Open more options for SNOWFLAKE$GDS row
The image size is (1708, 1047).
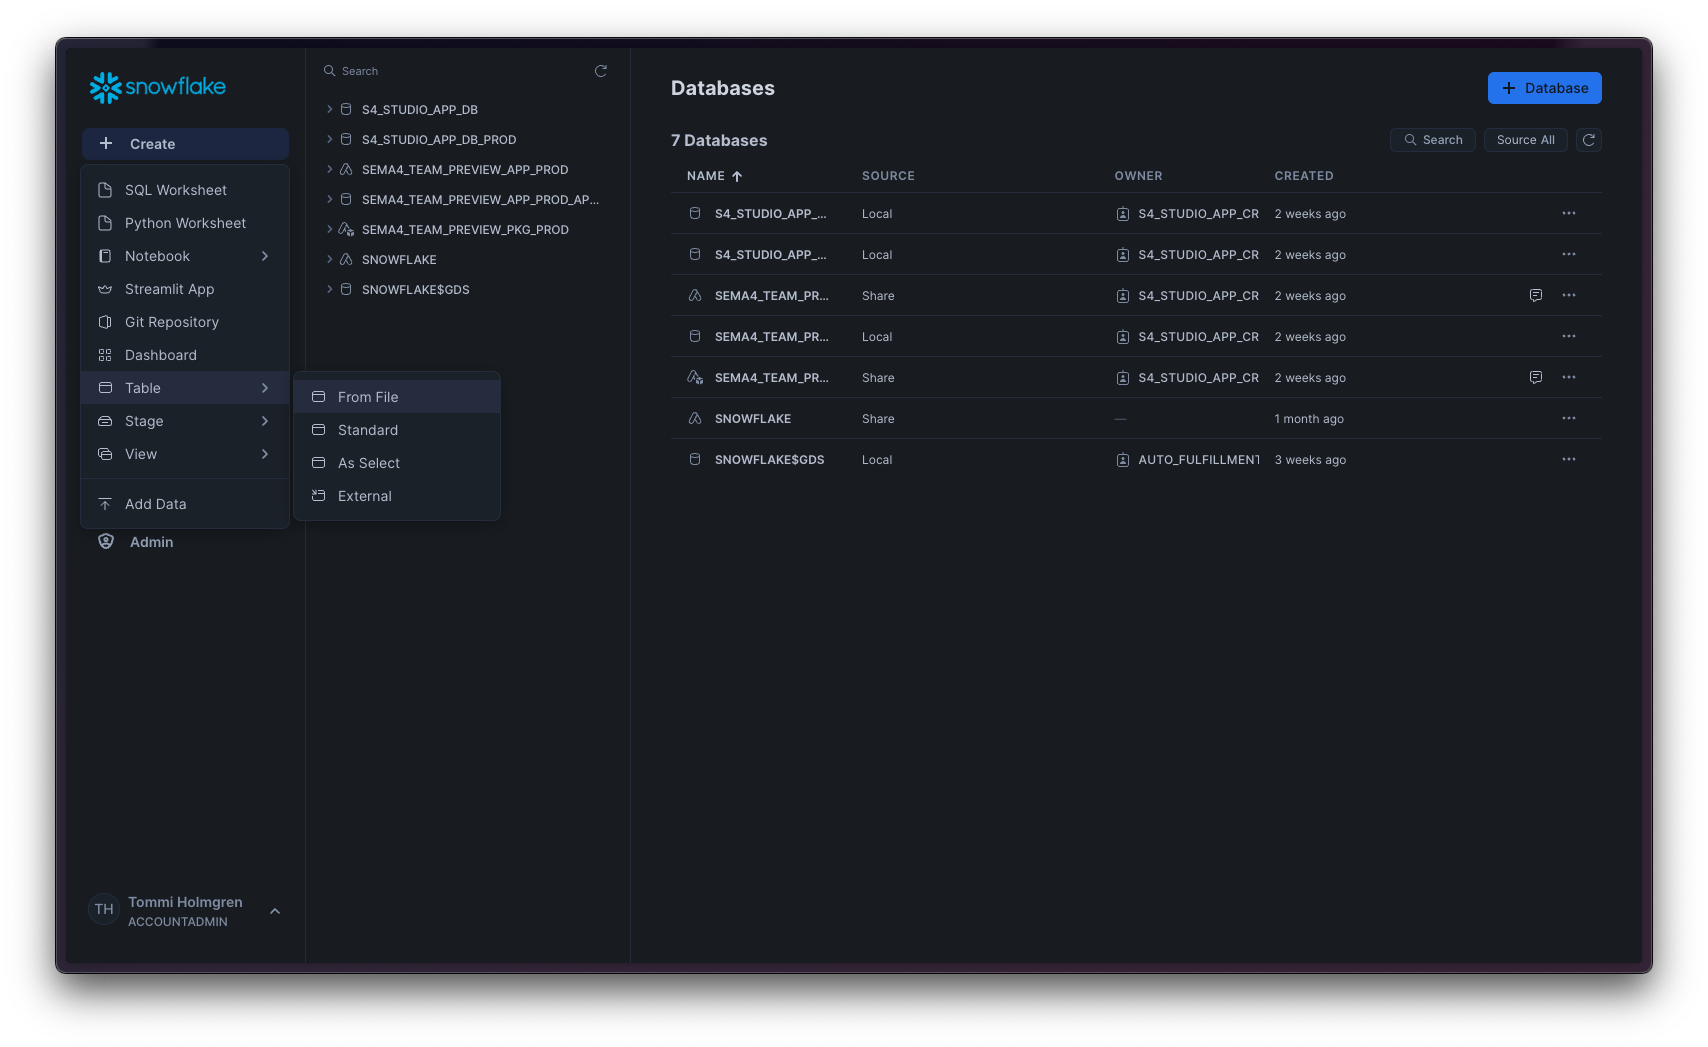1569,459
